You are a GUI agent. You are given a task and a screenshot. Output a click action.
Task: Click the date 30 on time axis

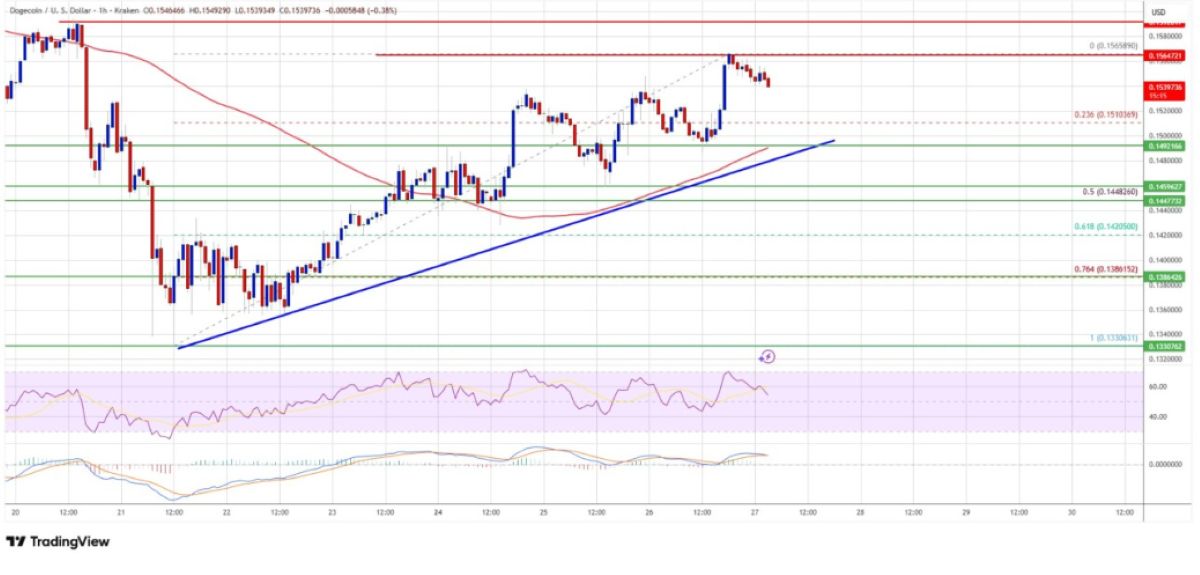1072,510
